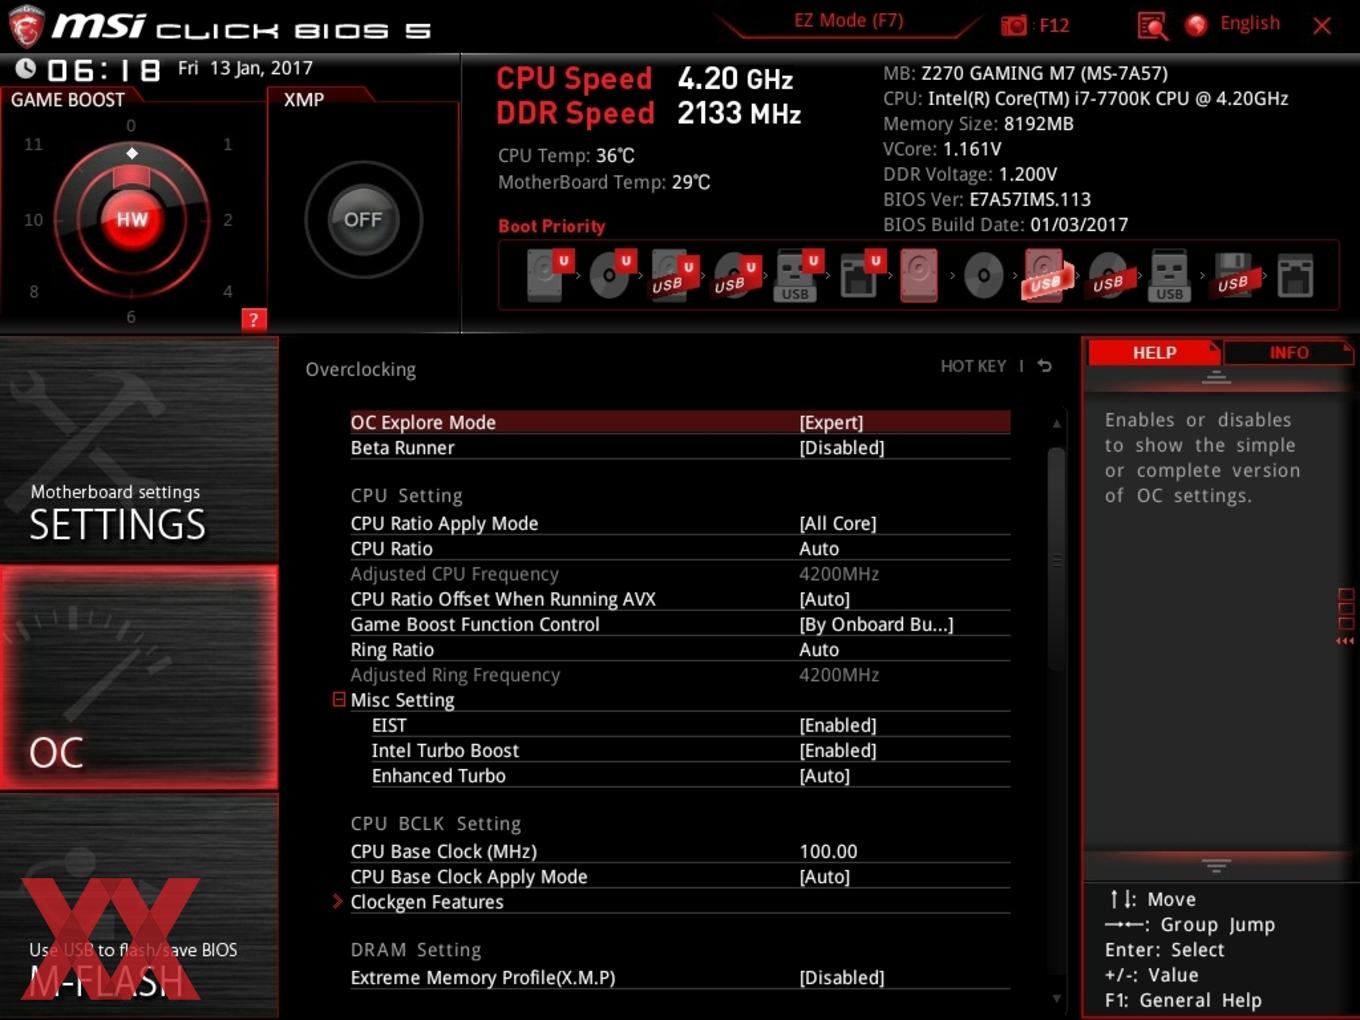Click the Overclocking page heading
This screenshot has height=1020, width=1360.
pos(360,369)
